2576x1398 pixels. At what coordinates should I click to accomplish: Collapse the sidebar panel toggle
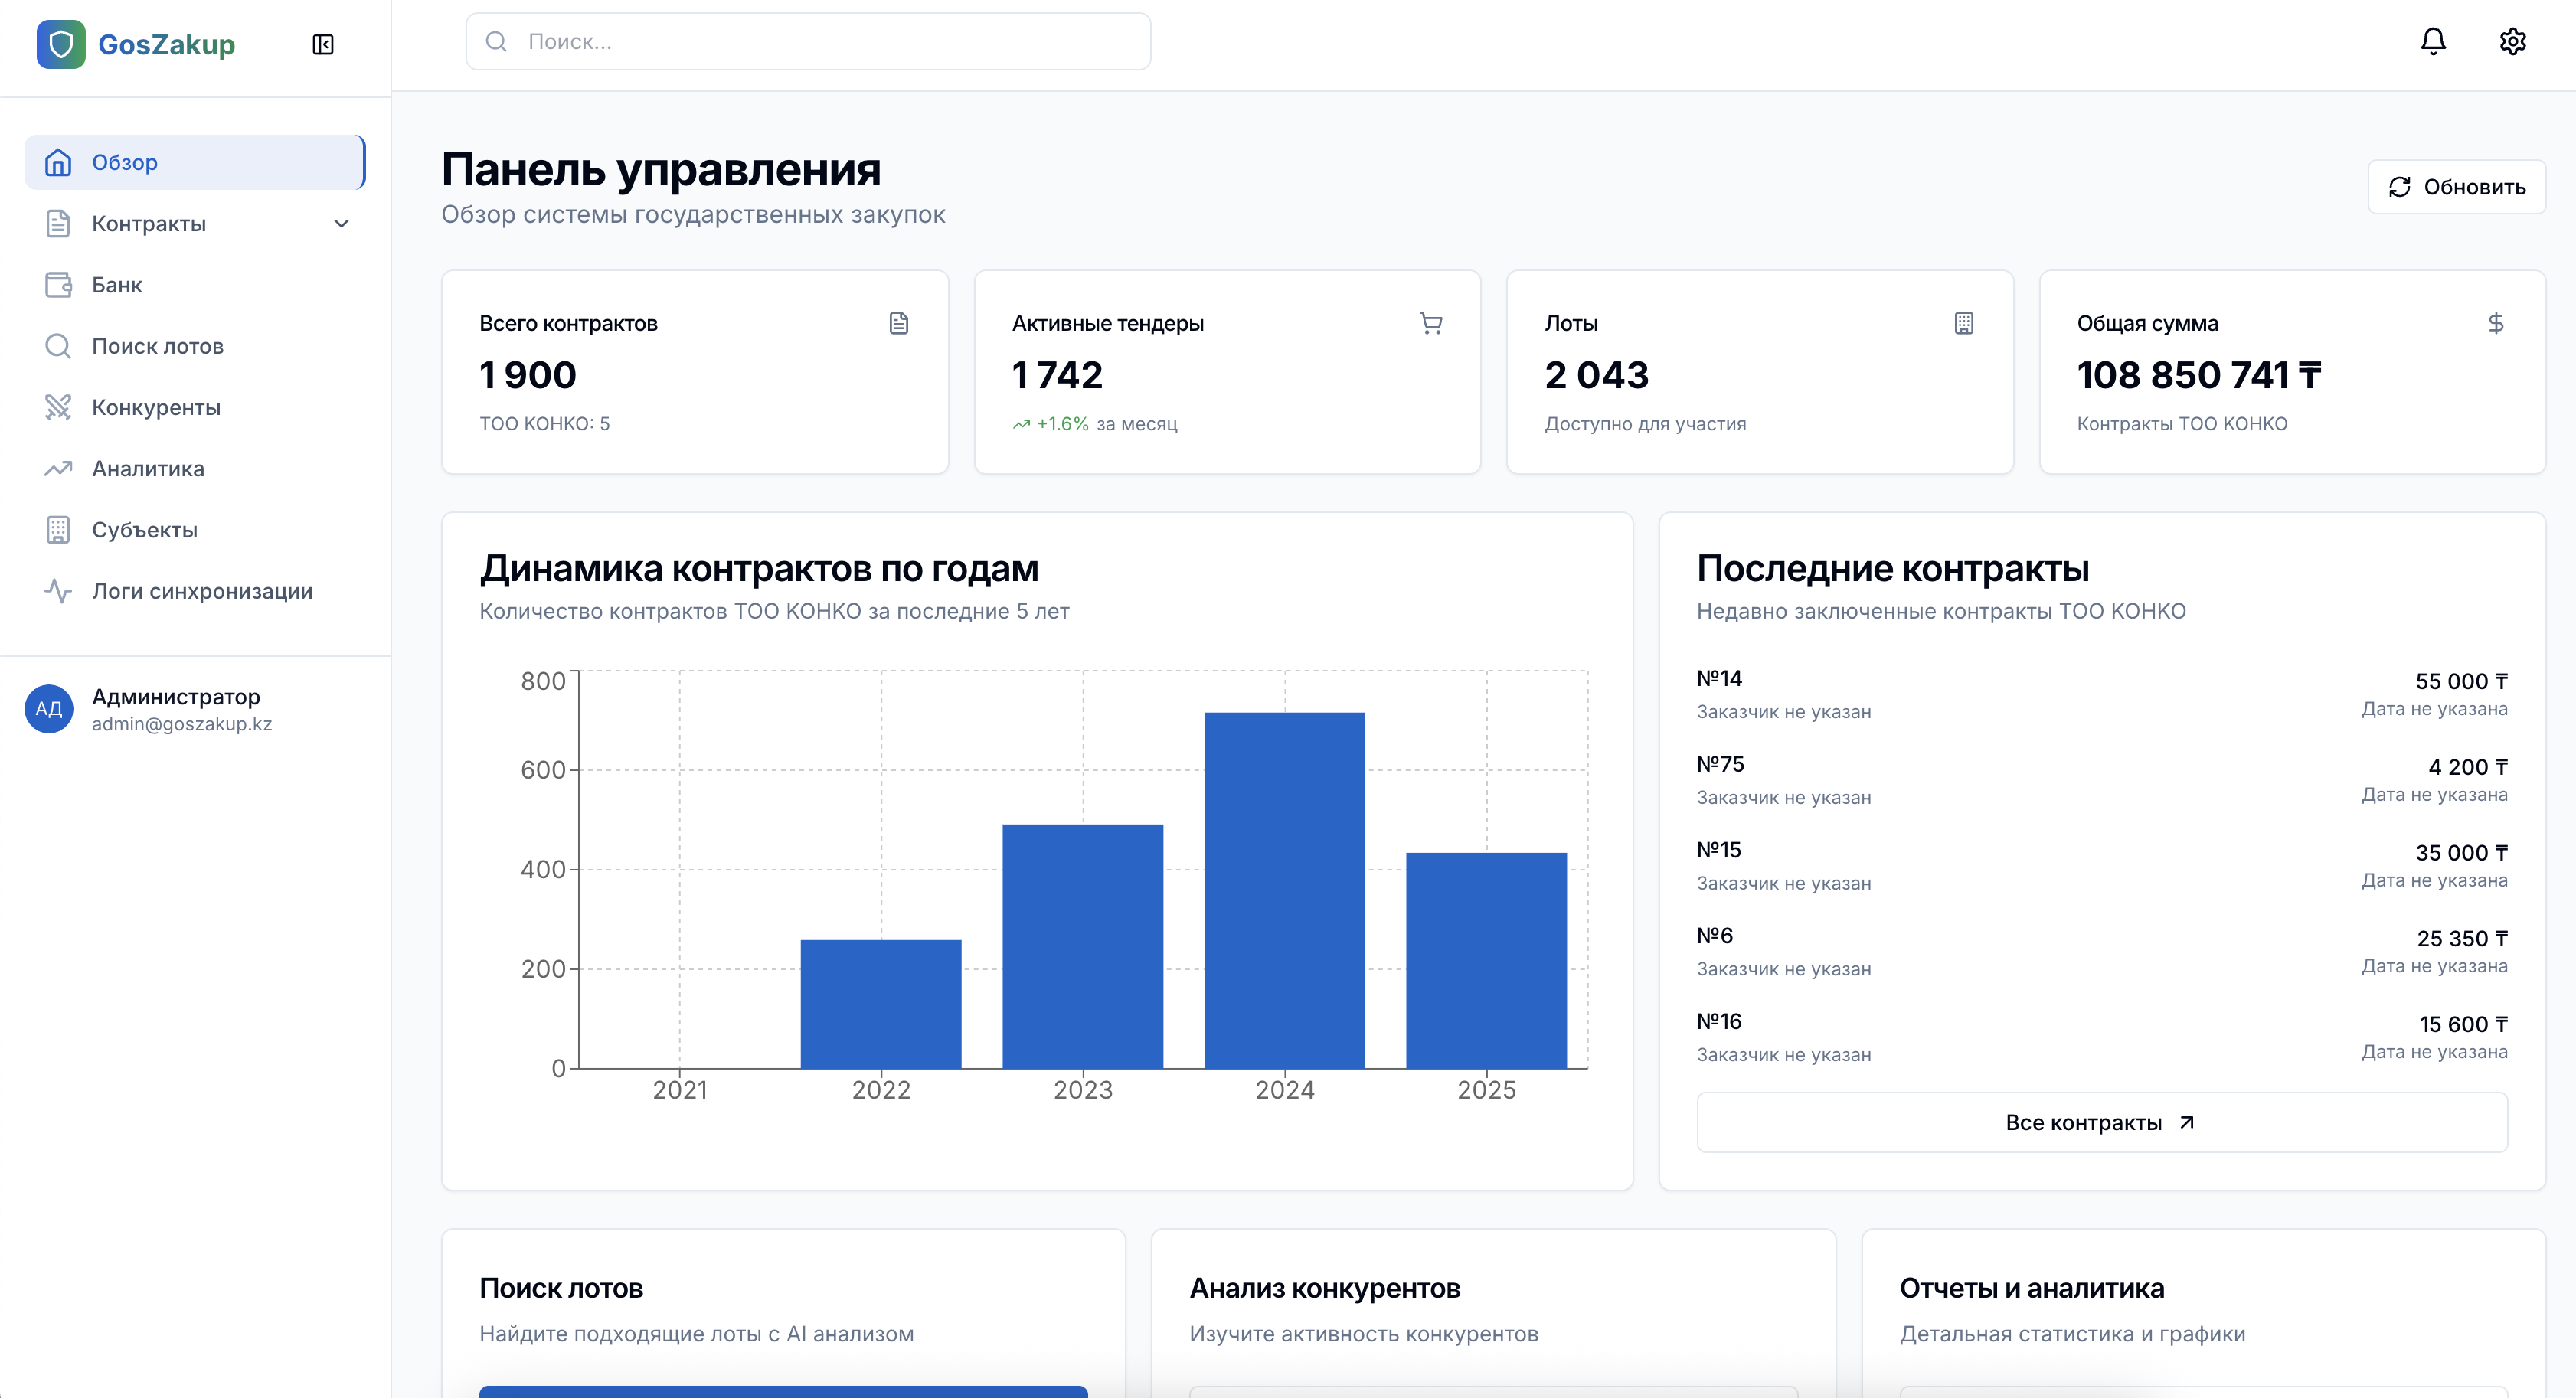pos(322,44)
